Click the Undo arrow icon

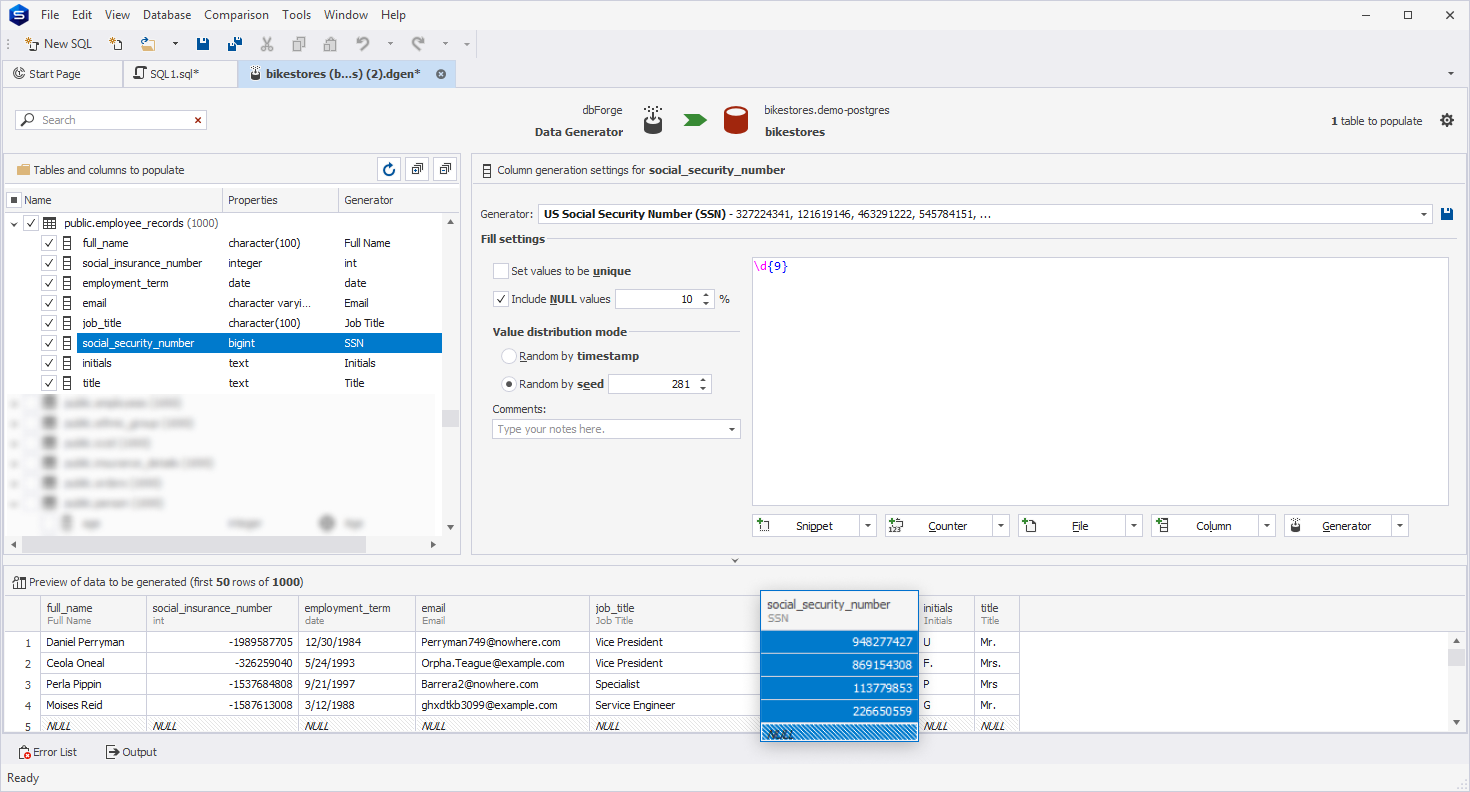click(x=363, y=44)
